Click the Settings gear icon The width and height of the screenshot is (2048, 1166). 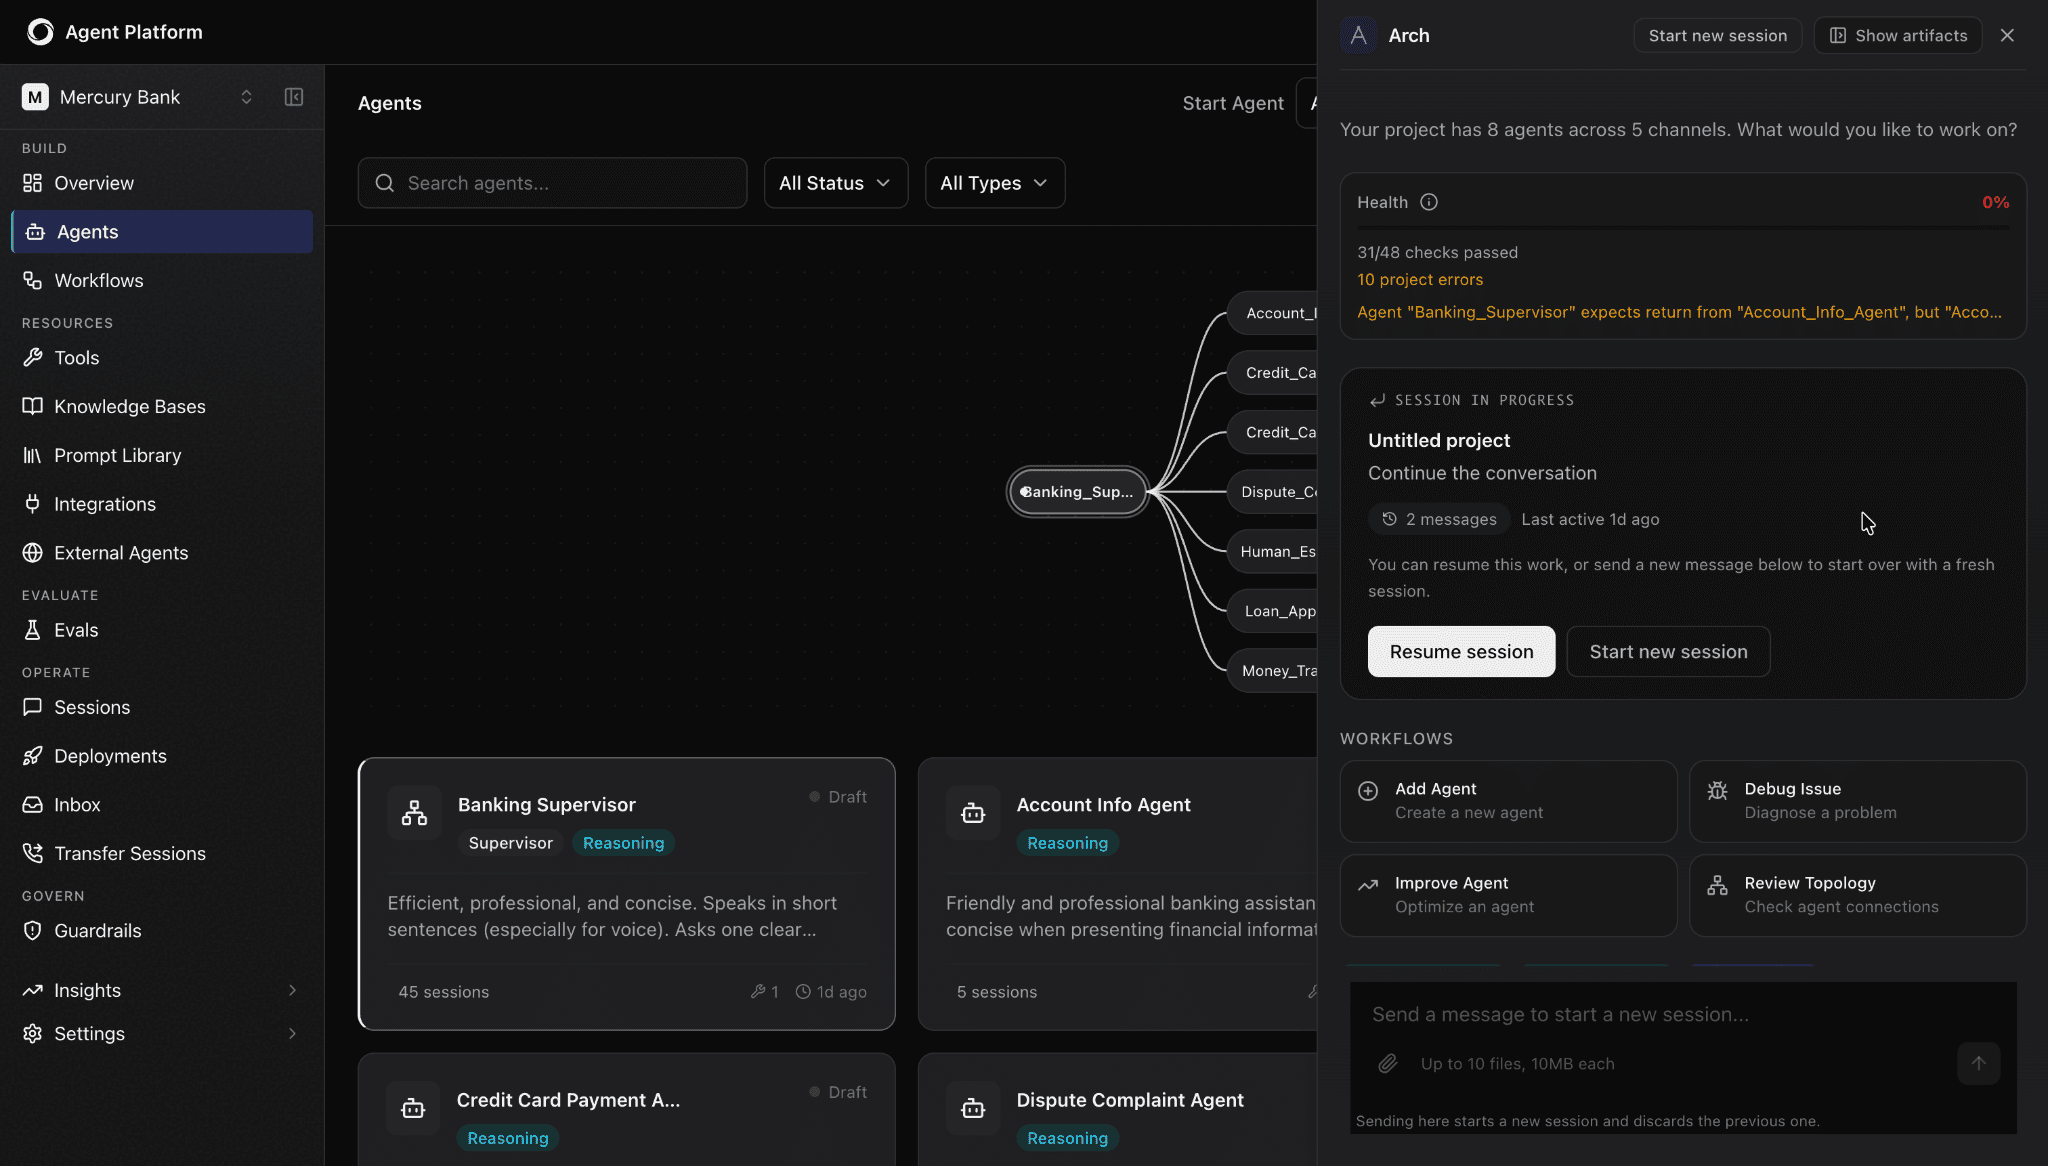33,1034
